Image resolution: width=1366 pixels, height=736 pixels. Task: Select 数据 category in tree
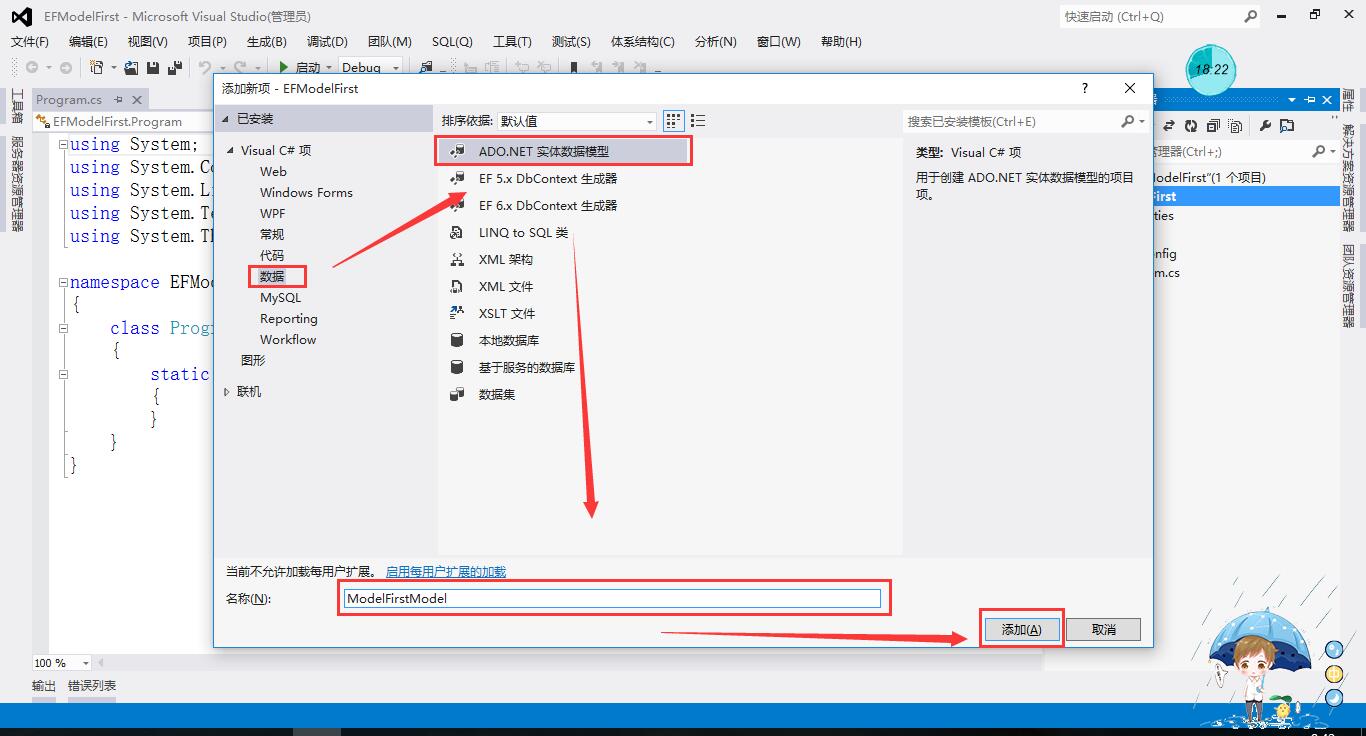(x=272, y=276)
